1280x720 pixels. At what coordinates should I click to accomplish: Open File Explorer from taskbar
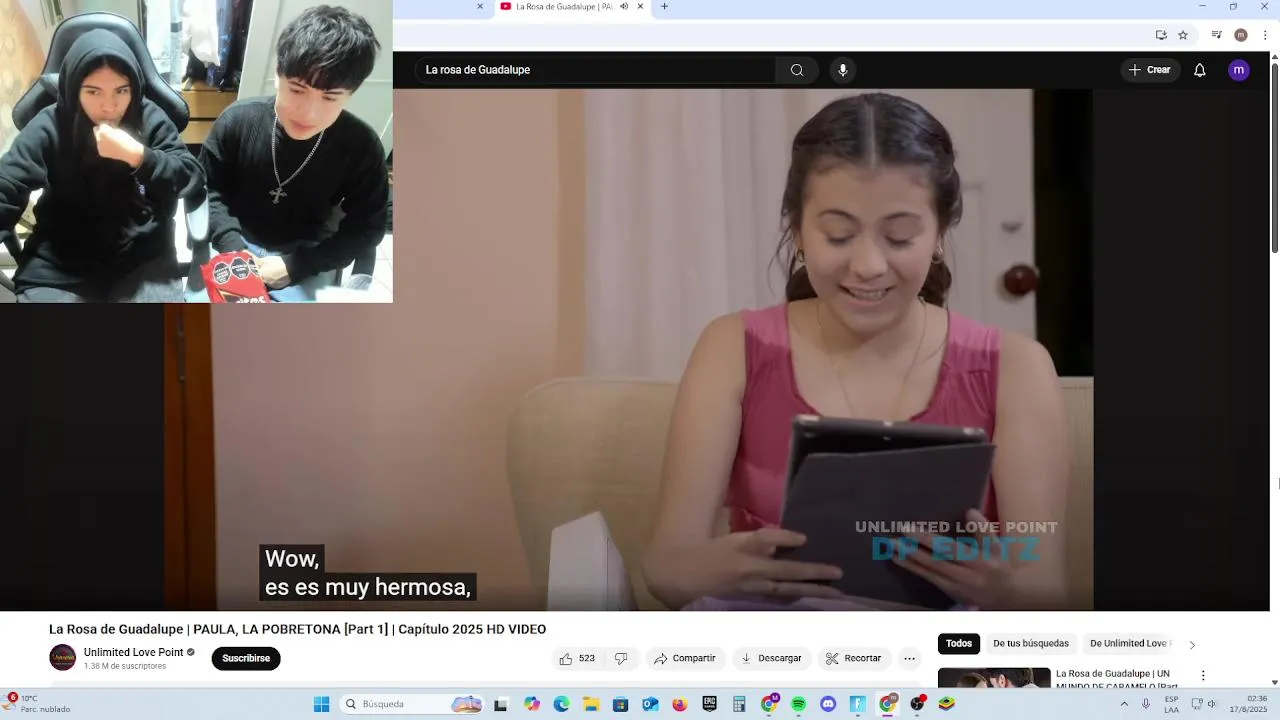pos(591,704)
